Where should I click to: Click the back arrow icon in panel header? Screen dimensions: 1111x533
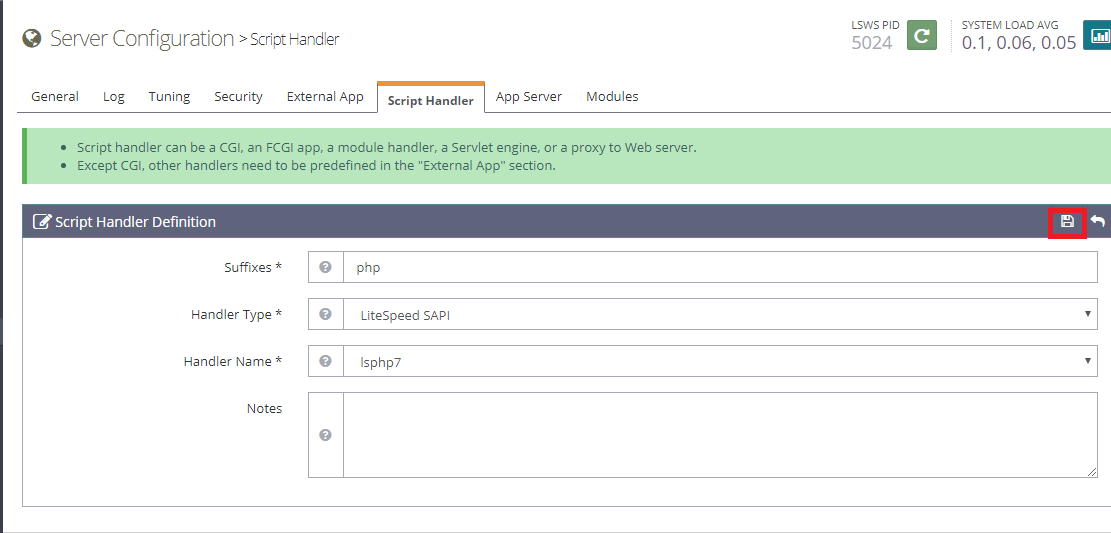click(x=1098, y=222)
